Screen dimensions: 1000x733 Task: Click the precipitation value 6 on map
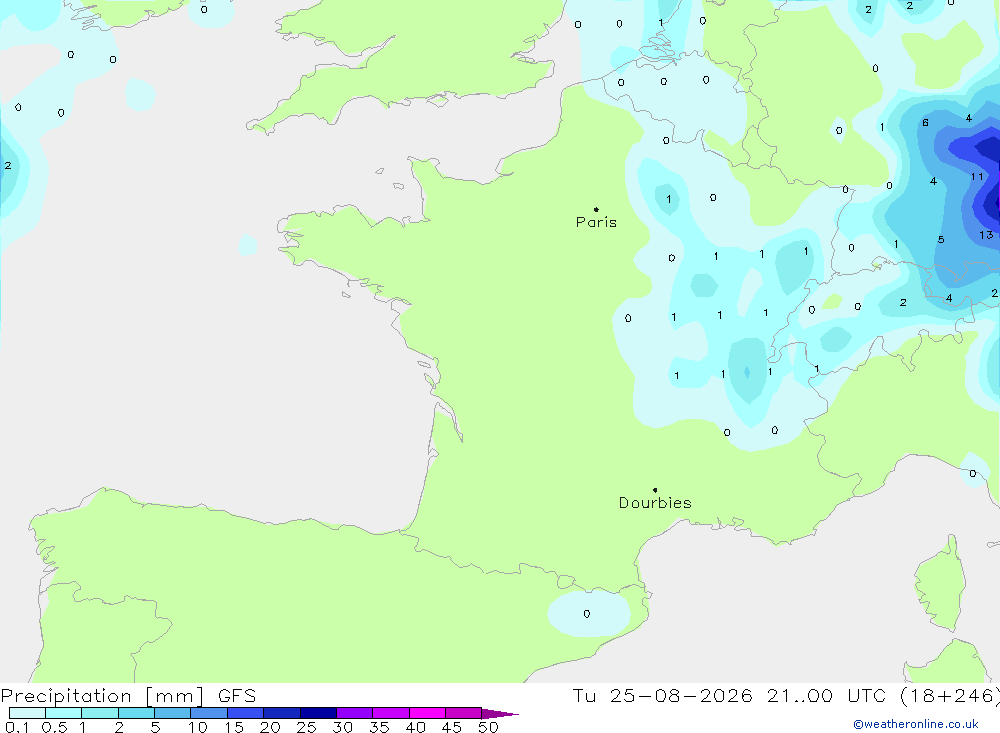tap(925, 122)
